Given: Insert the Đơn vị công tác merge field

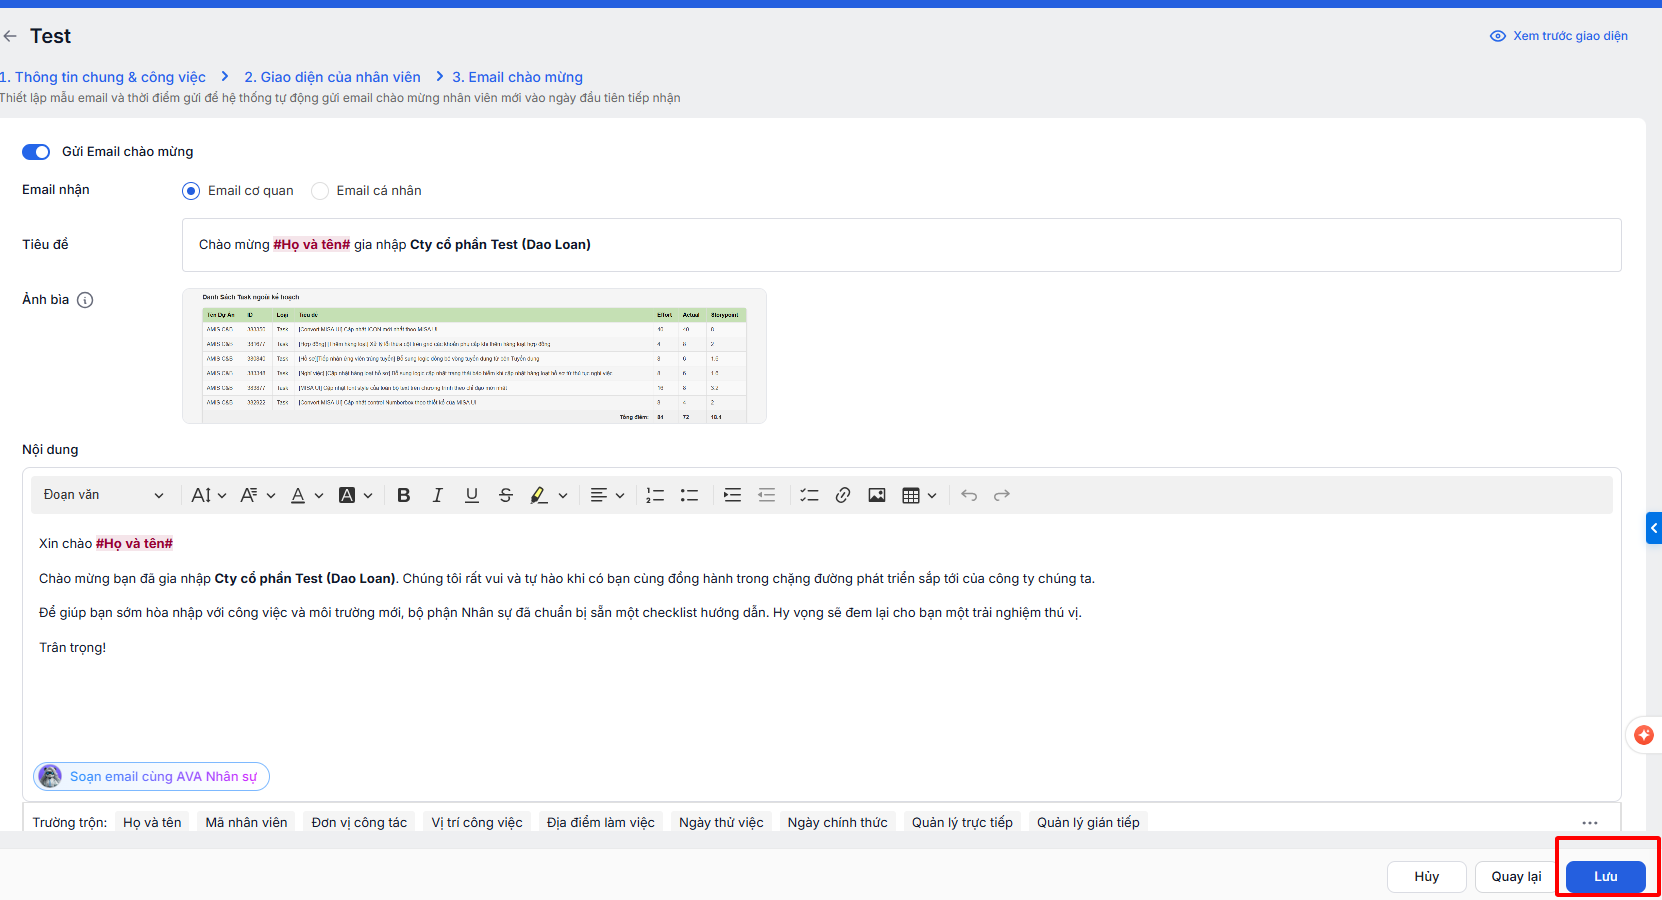Looking at the screenshot, I should (x=359, y=822).
